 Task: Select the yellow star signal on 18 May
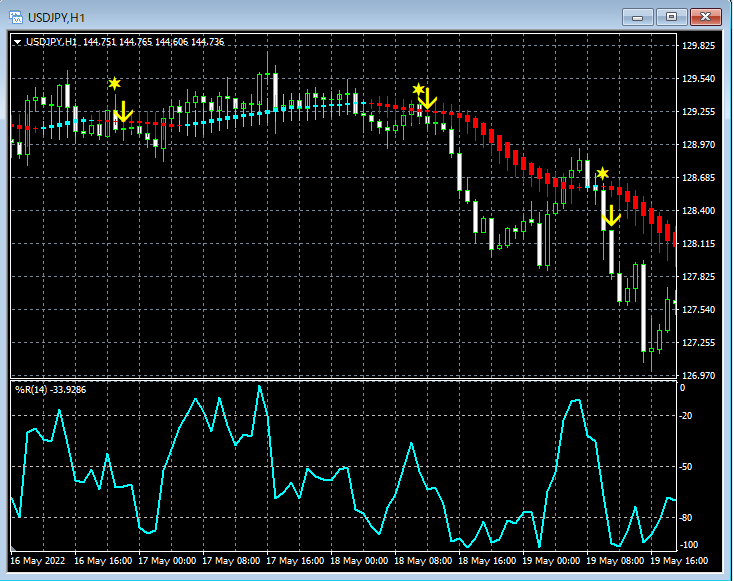click(x=418, y=89)
